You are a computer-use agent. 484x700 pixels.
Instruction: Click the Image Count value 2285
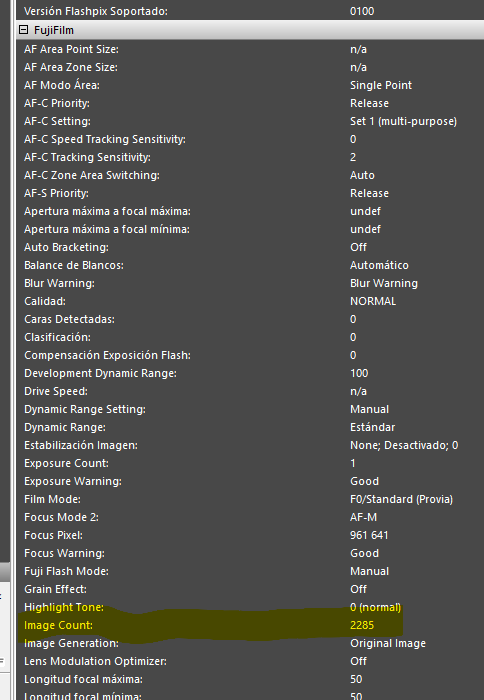click(362, 625)
